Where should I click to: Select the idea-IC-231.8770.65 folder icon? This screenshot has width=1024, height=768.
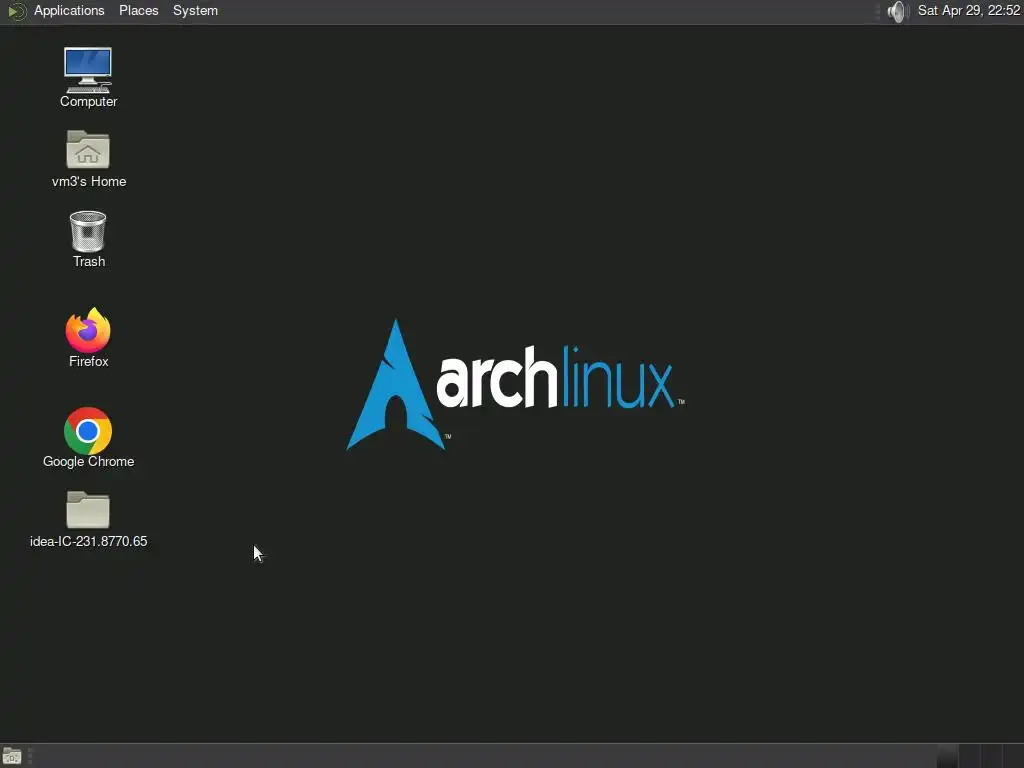[88, 519]
